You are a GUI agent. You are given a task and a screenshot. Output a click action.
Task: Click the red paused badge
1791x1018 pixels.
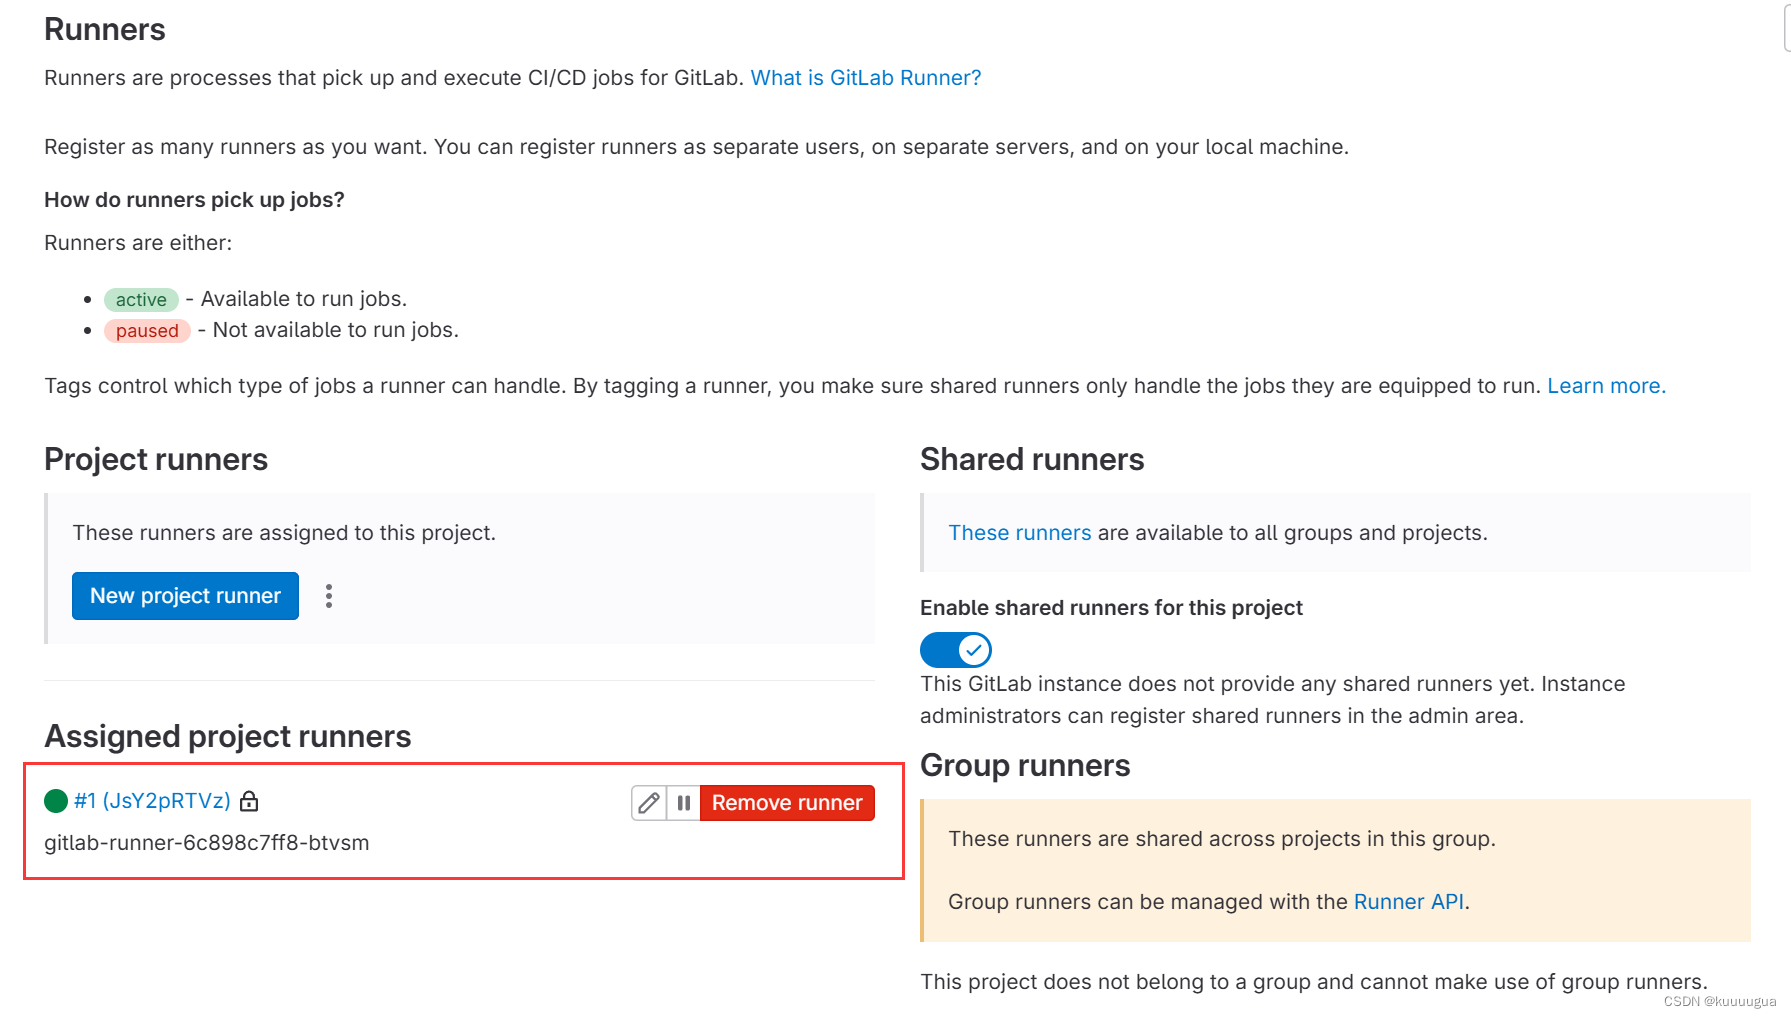coord(147,331)
